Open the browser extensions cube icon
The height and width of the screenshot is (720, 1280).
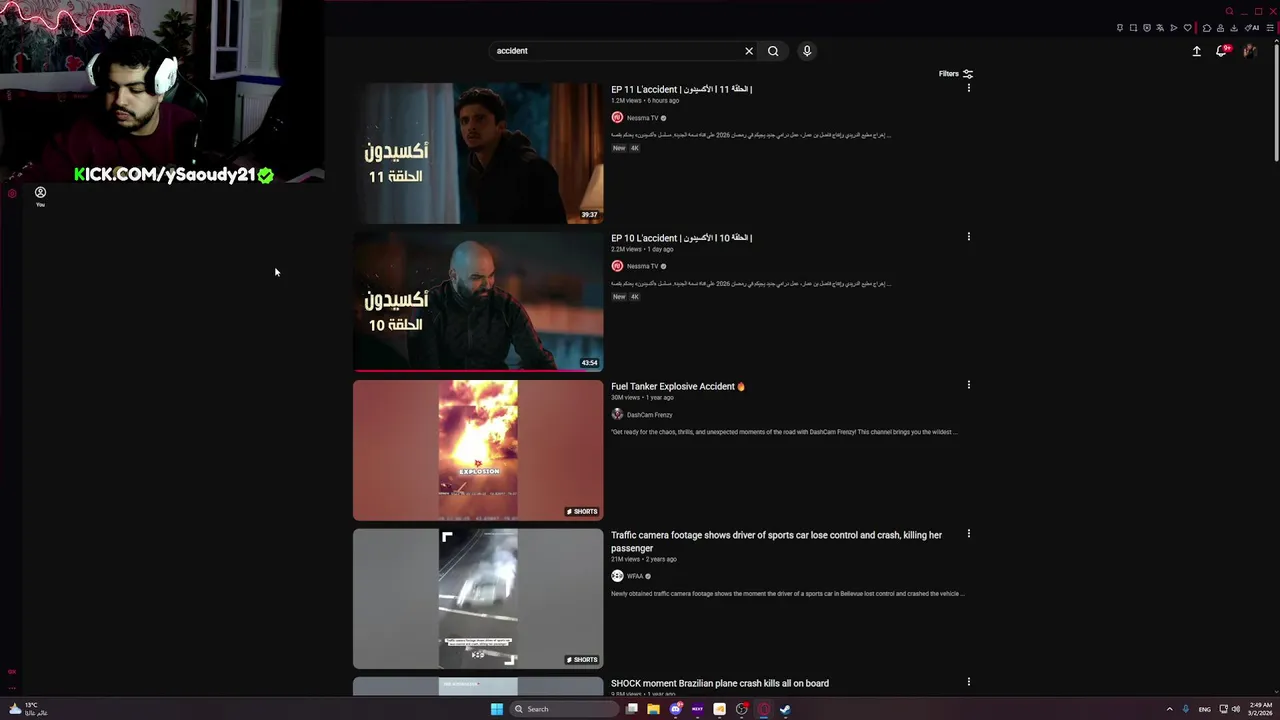tap(1207, 28)
